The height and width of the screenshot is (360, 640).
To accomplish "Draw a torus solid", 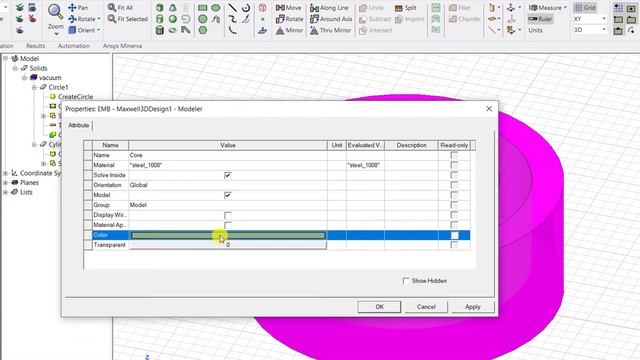I will (173, 30).
